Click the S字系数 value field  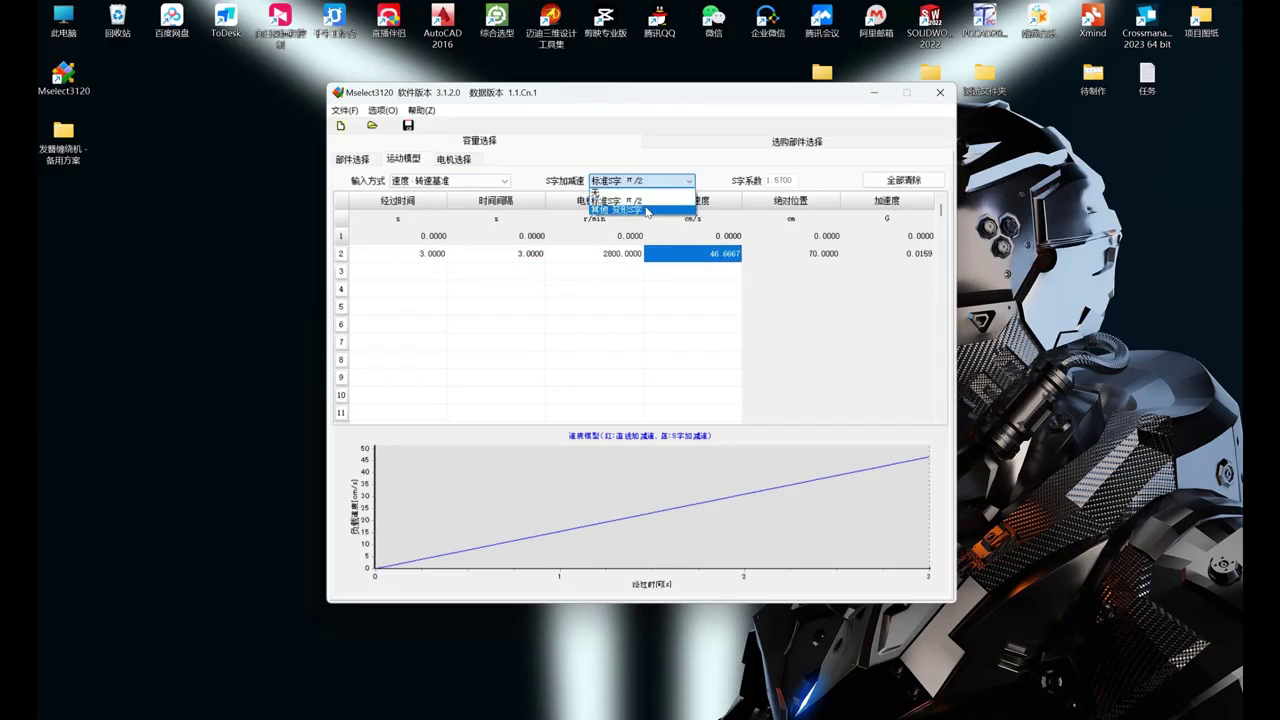pos(790,181)
